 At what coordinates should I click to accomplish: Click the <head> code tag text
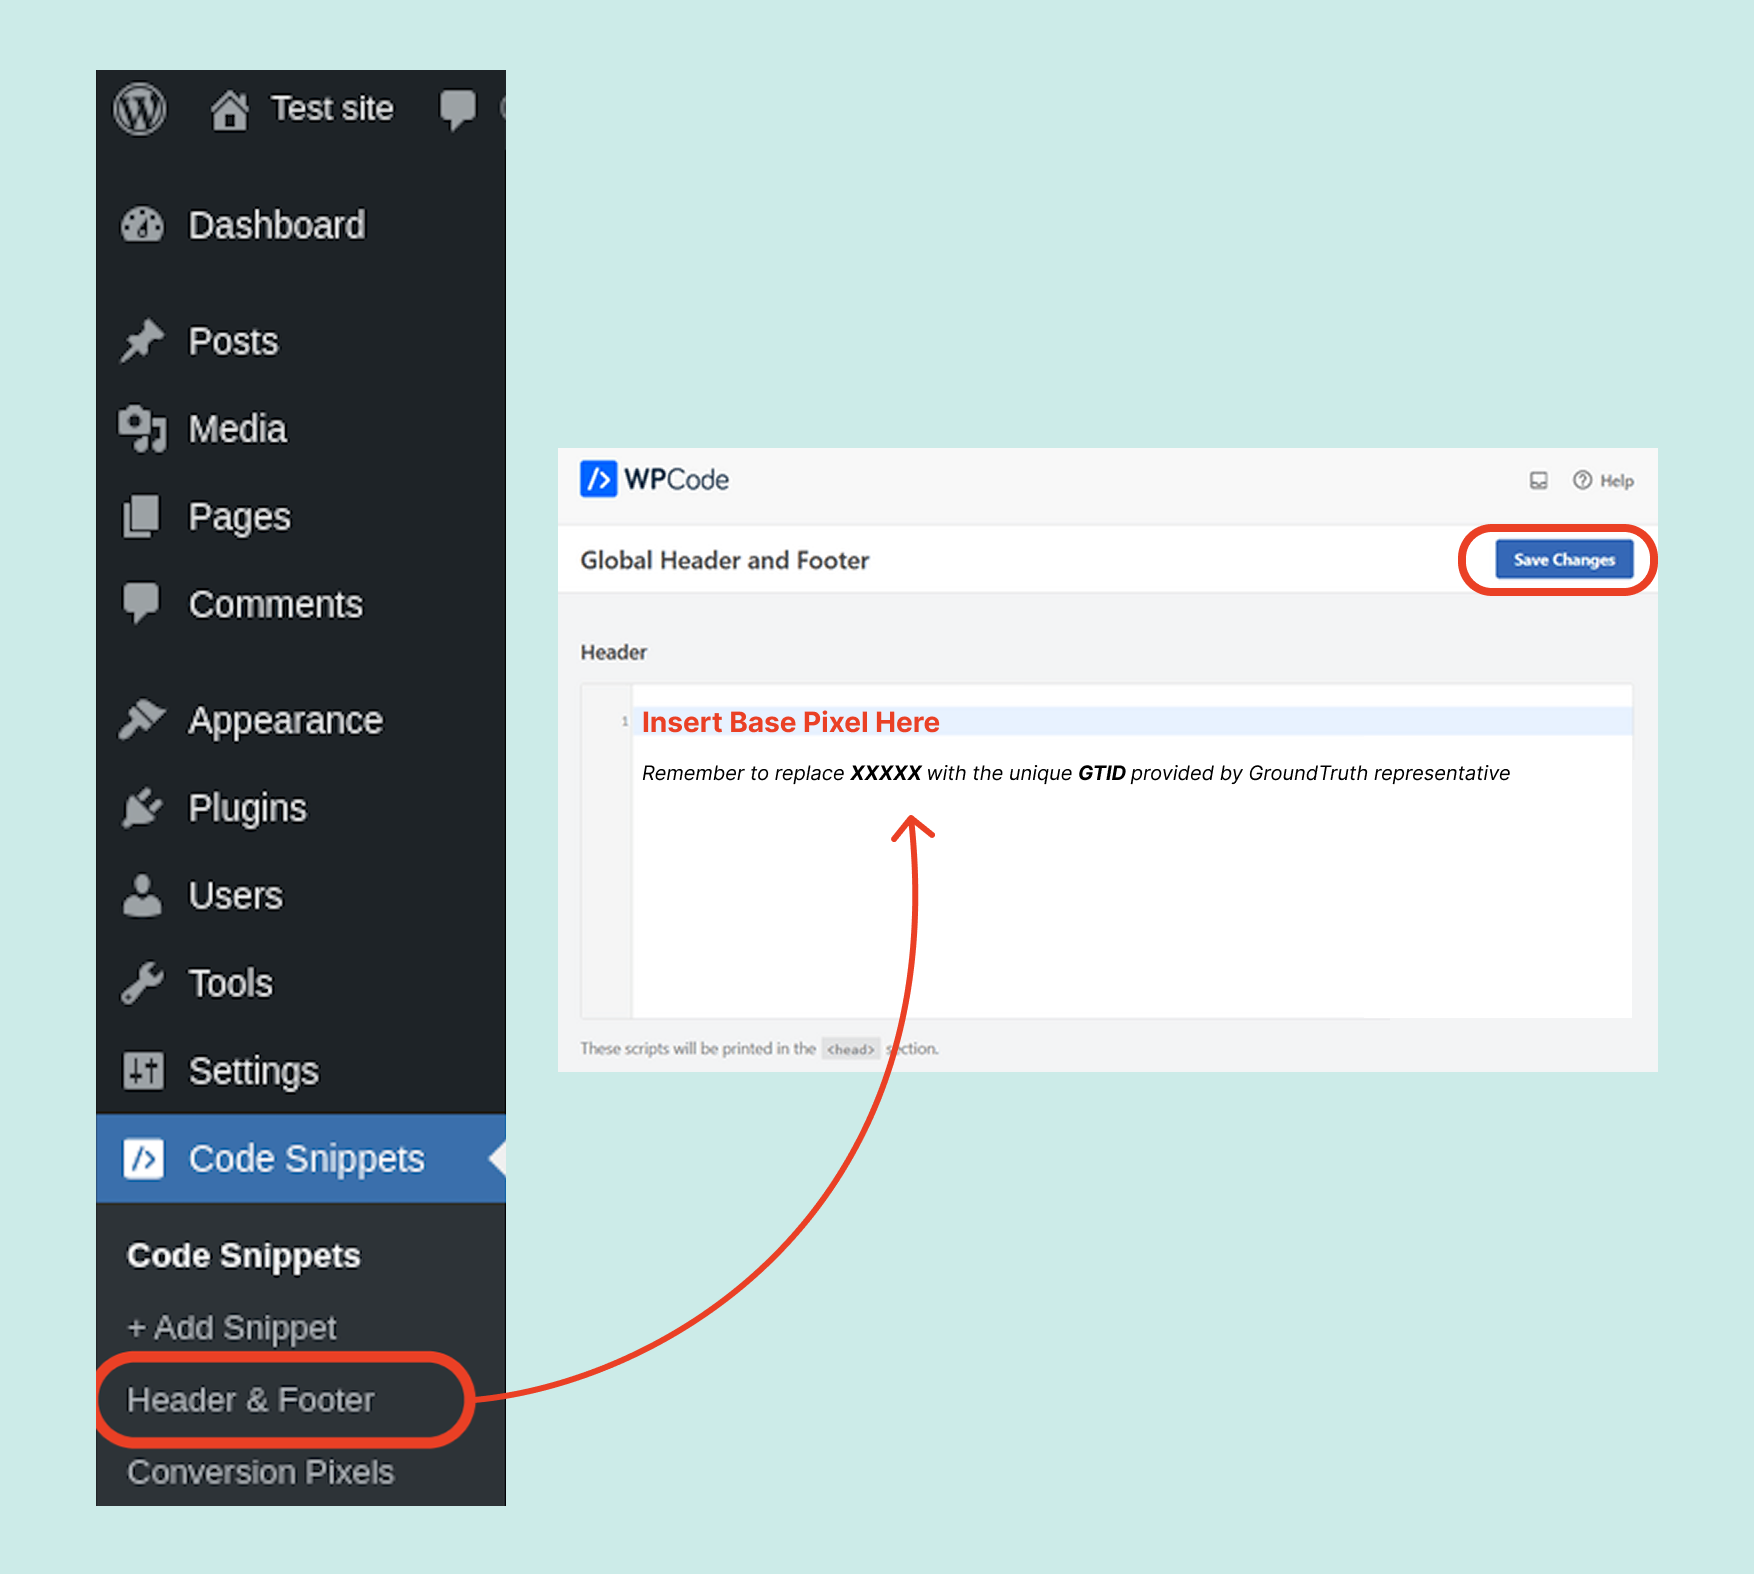851,1049
